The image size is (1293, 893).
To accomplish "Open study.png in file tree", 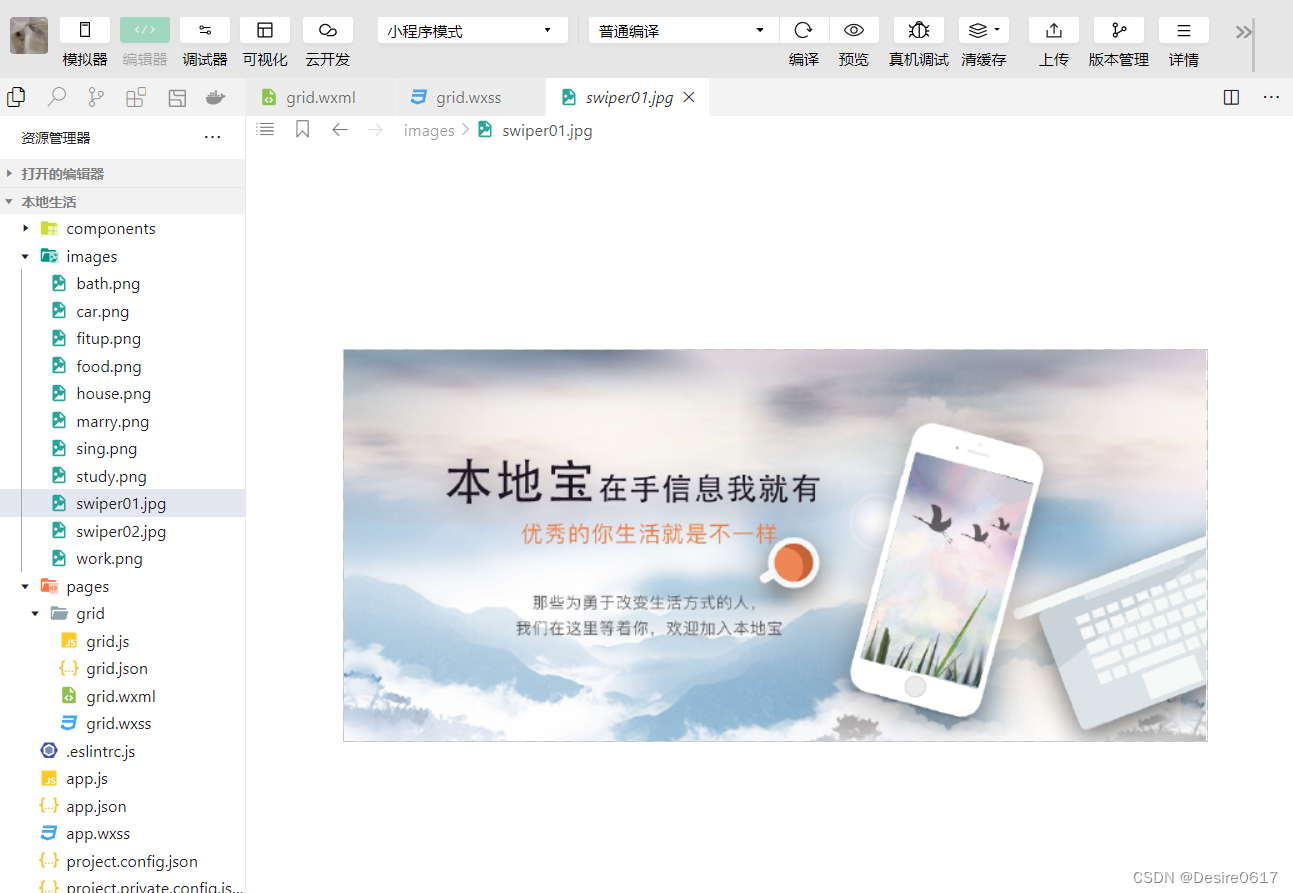I will [122, 476].
